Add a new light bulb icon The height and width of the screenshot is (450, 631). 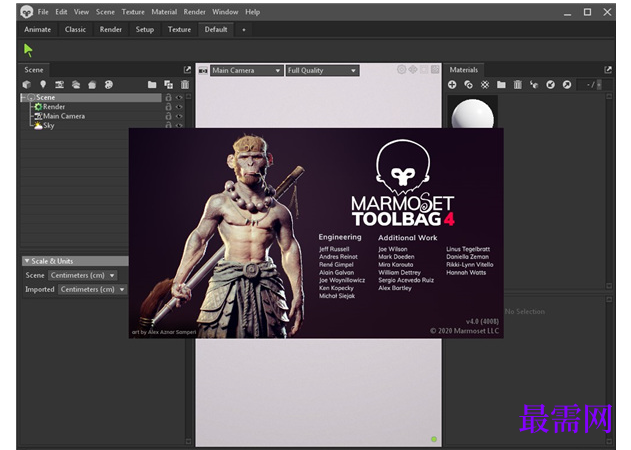pos(43,85)
